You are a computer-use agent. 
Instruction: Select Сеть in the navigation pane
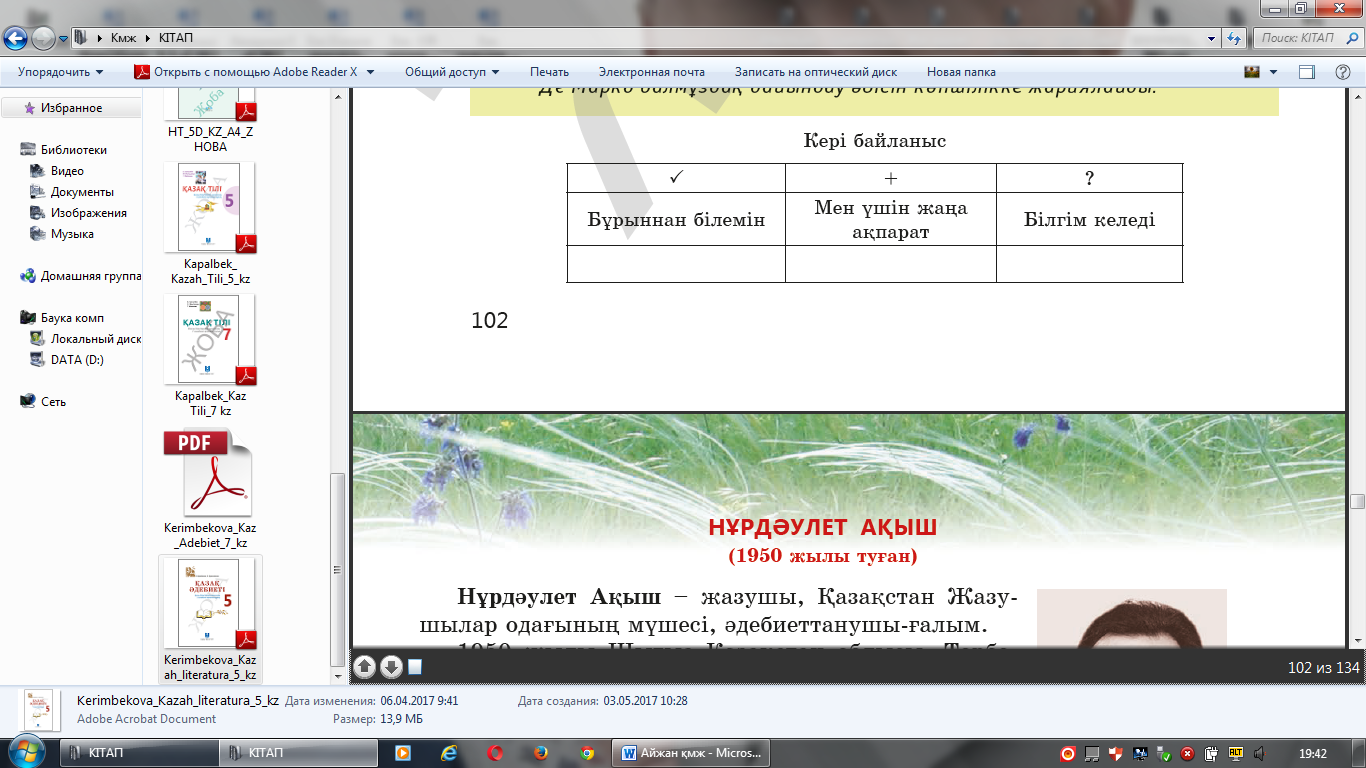click(53, 402)
